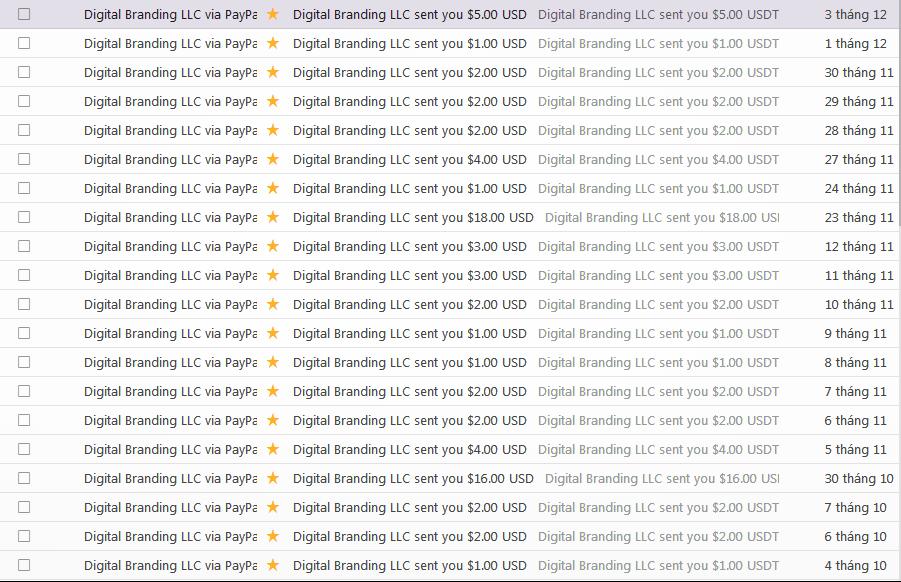The width and height of the screenshot is (901, 582).
Task: Tick the checkbox on the 27 tháng 11 row
Action: 24,159
